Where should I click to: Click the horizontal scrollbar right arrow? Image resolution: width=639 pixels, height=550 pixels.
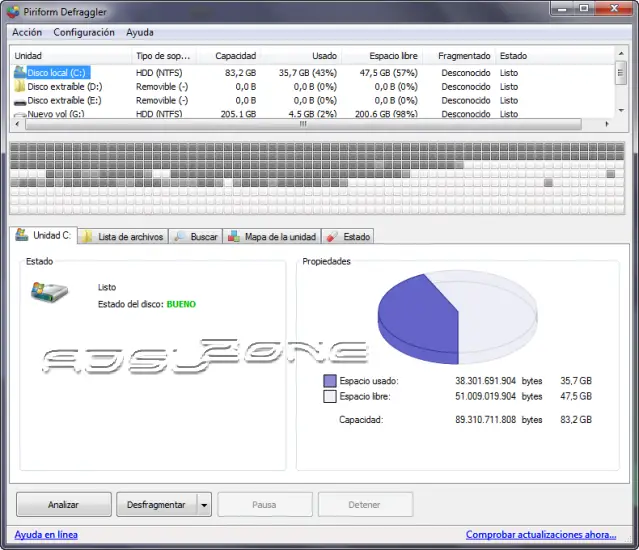[x=607, y=124]
